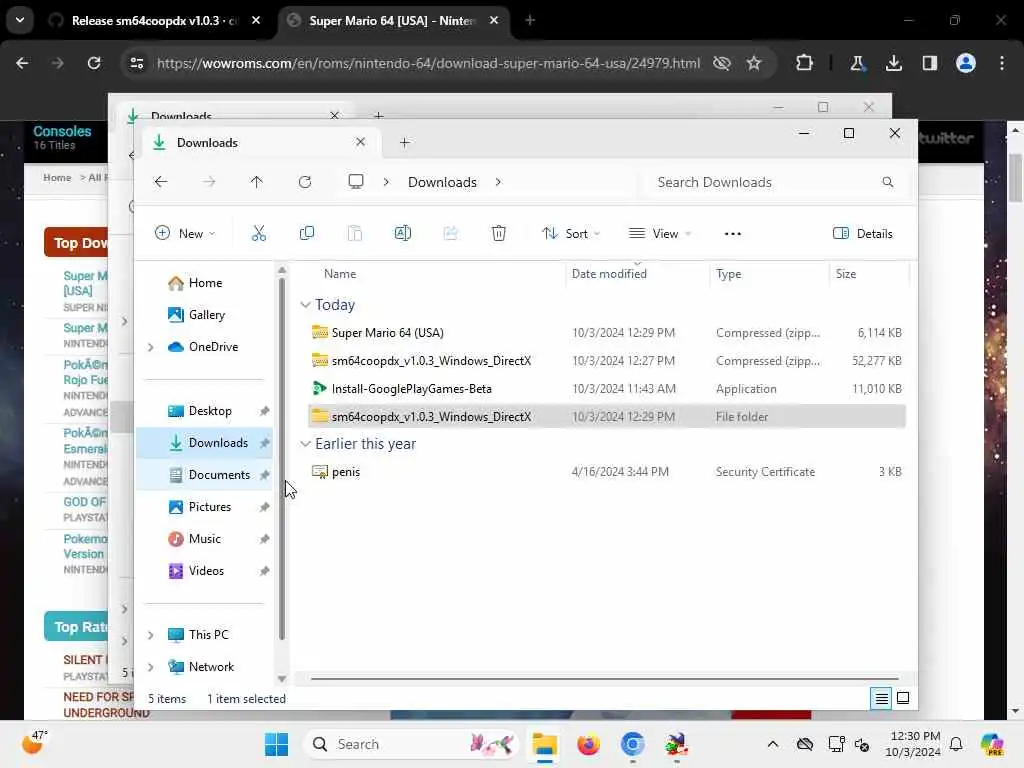1024x768 pixels.
Task: Select sm64coopdx_v1.0.3_Windows_DirectX File folder row
Action: pyautogui.click(x=607, y=417)
